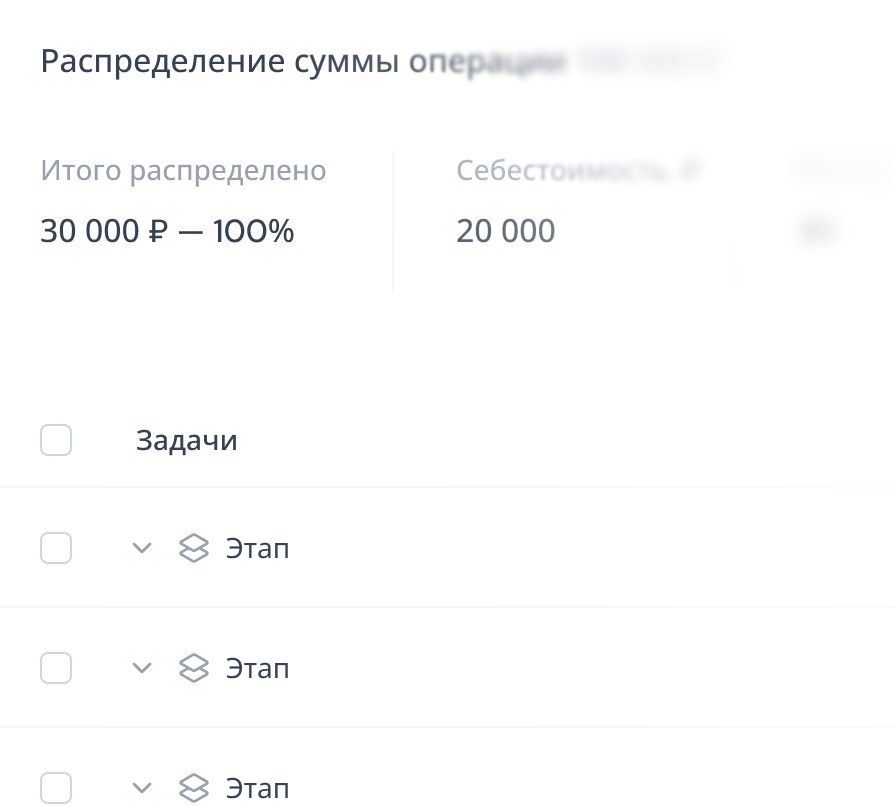Click the Задачи column header
The height and width of the screenshot is (806, 896).
click(187, 441)
